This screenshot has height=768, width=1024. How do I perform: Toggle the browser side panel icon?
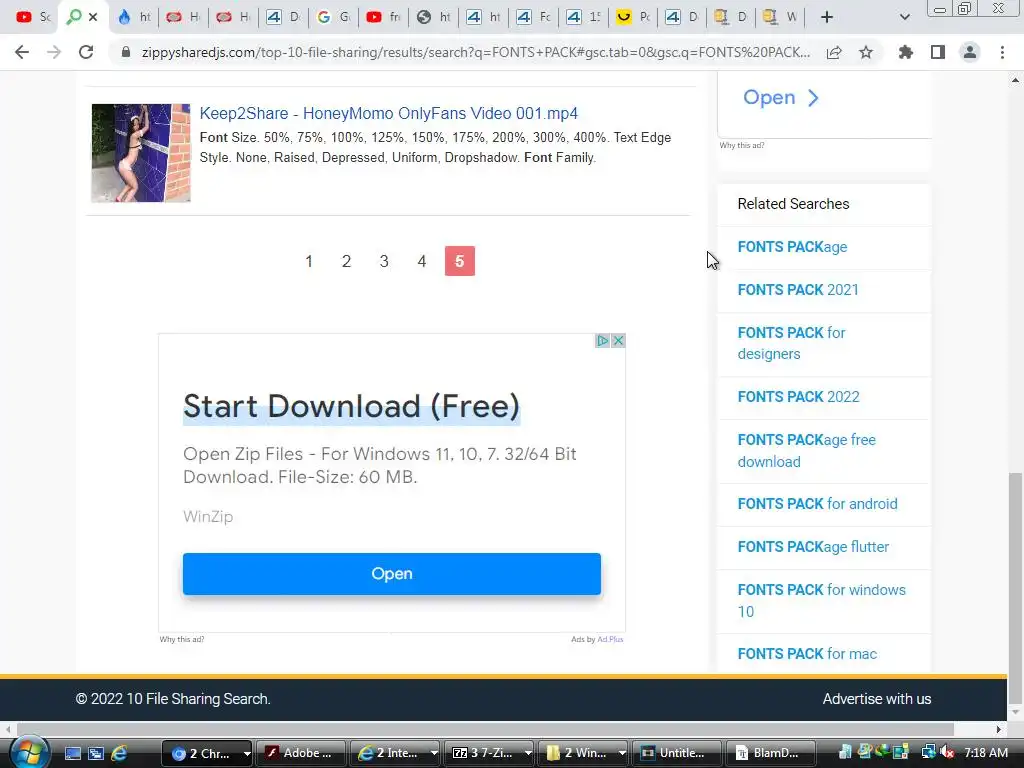(x=938, y=52)
